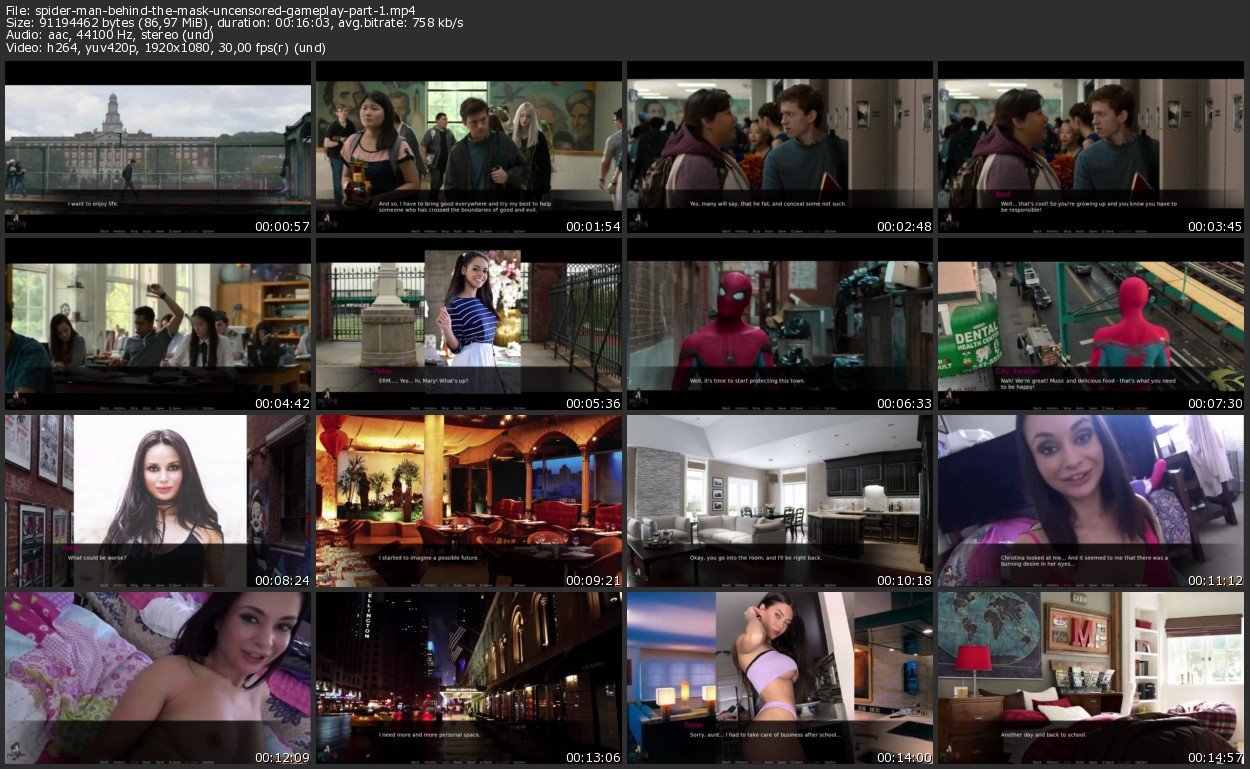Click the Back menu item in first thumbnail
This screenshot has width=1250, height=769.
[104, 231]
